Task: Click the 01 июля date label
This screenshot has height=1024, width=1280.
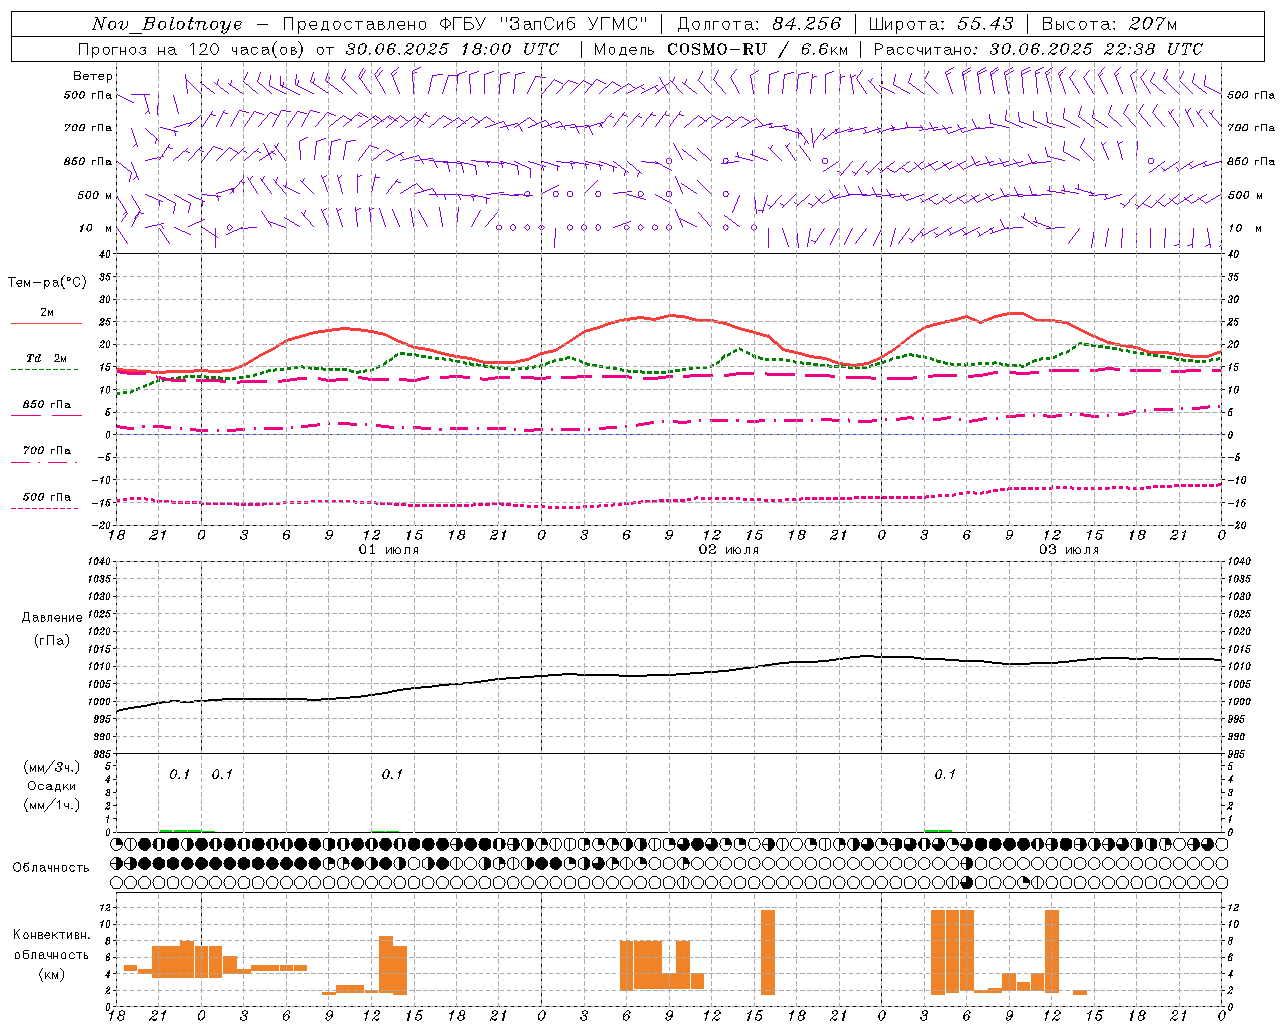Action: 389,550
